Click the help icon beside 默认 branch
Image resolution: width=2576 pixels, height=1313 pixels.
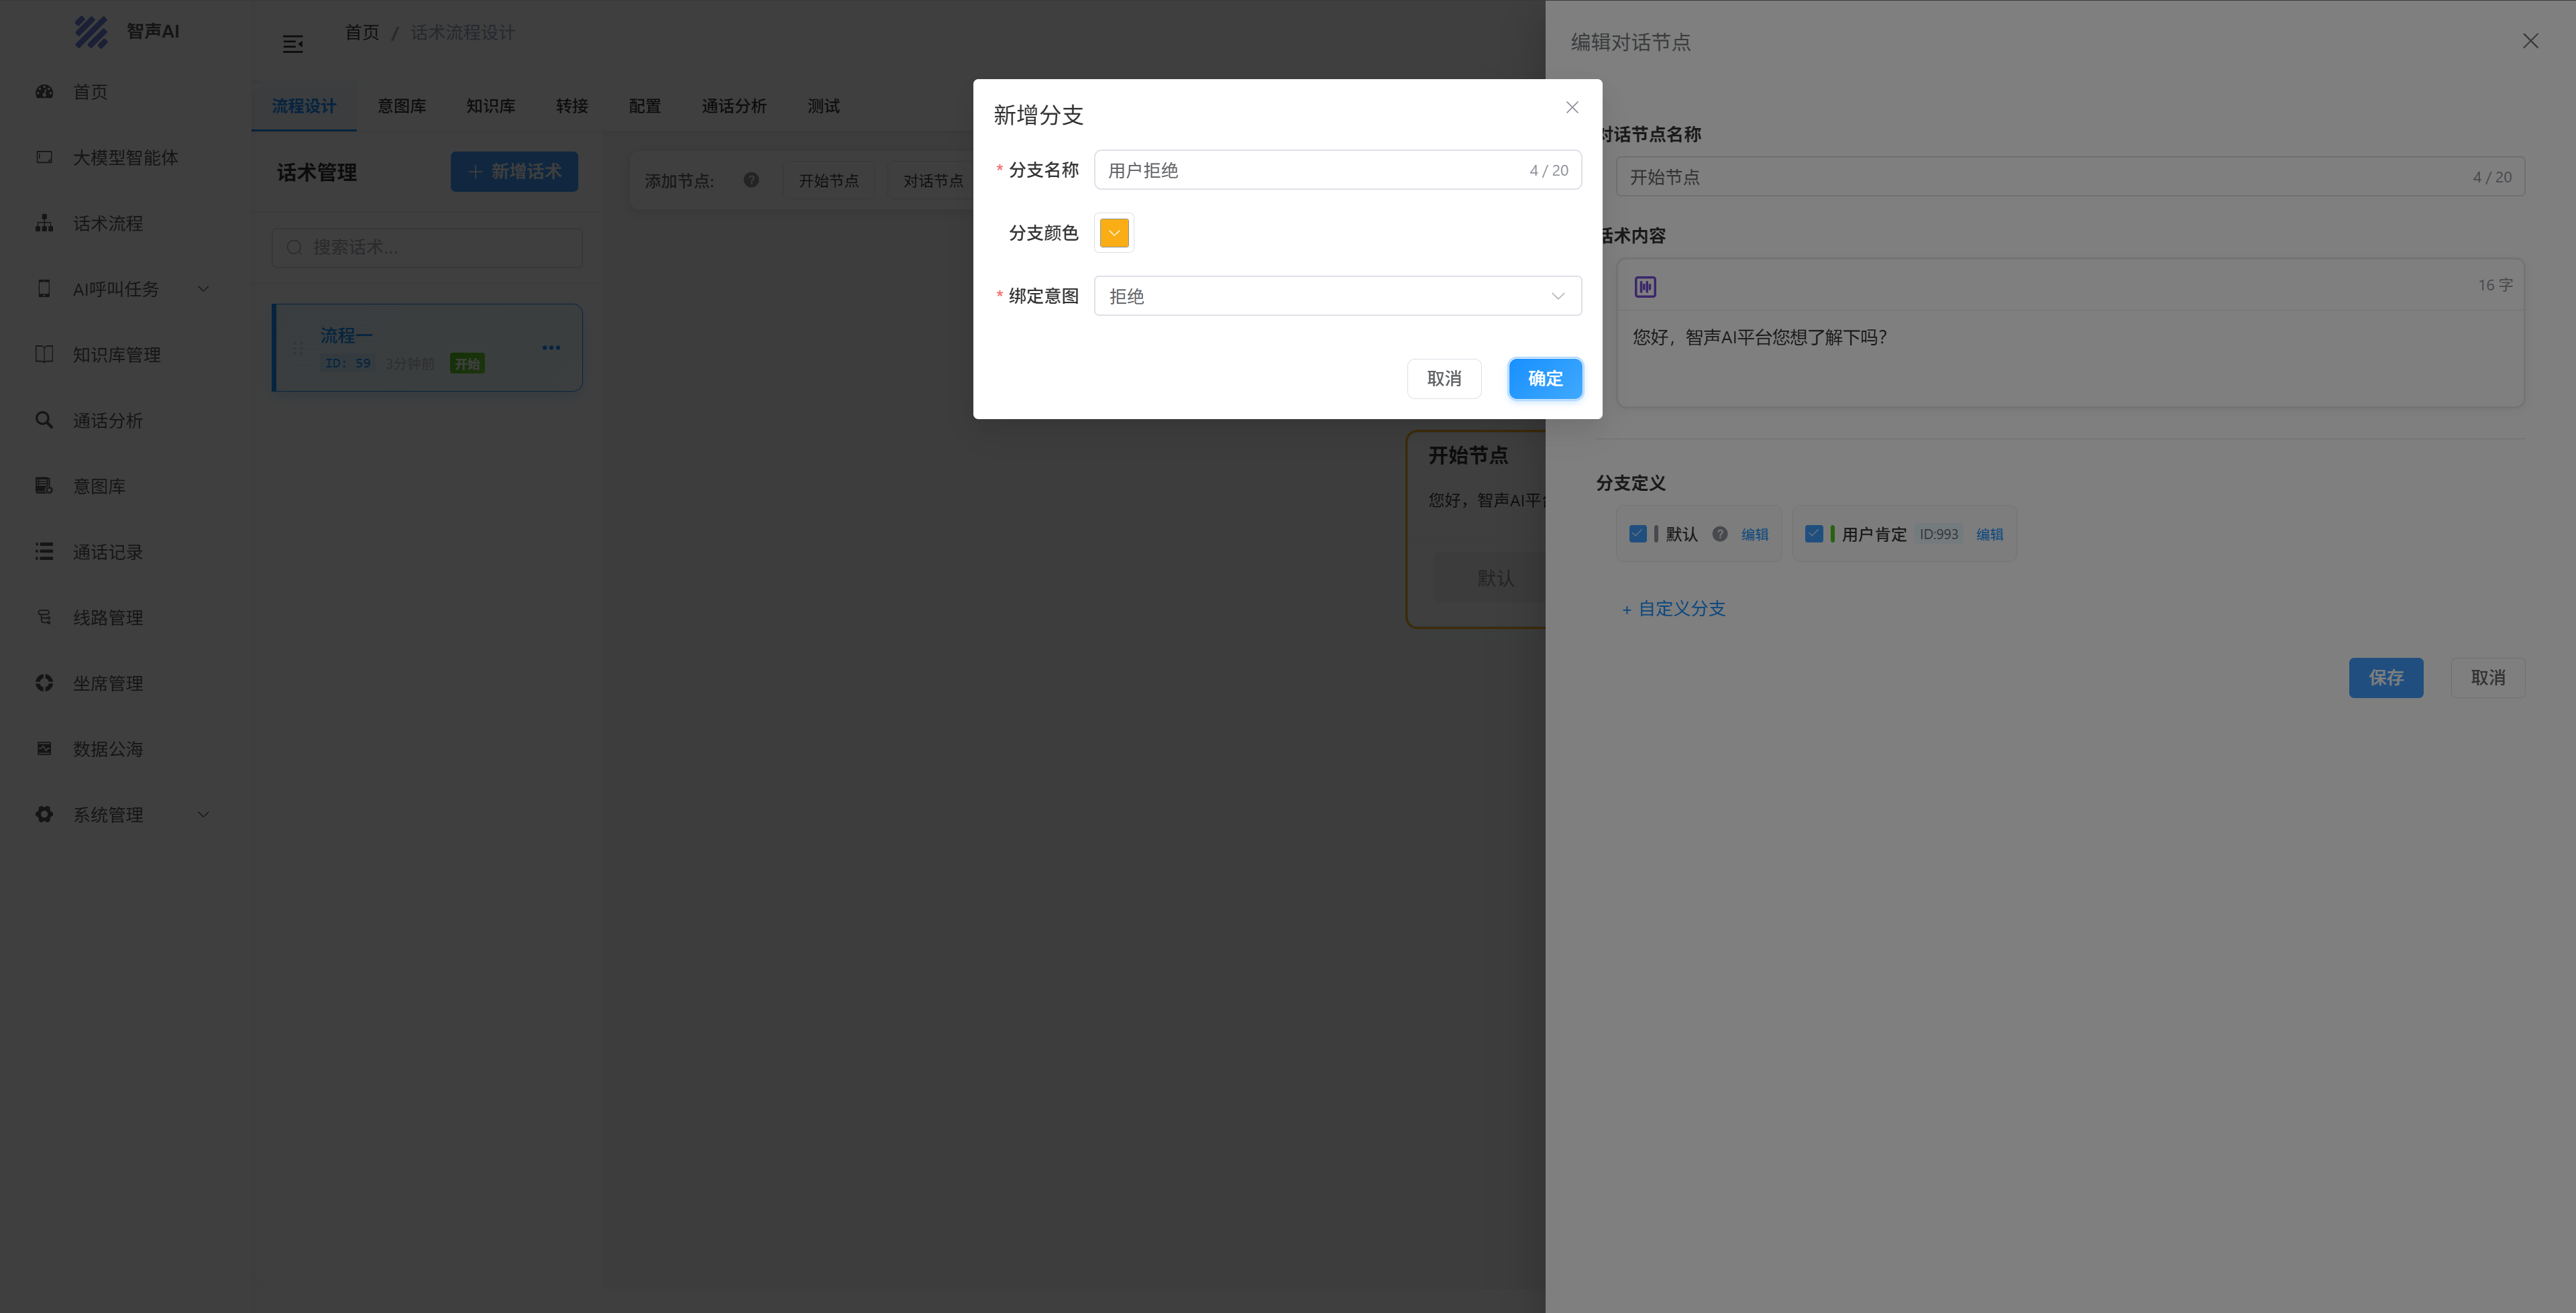click(1720, 534)
